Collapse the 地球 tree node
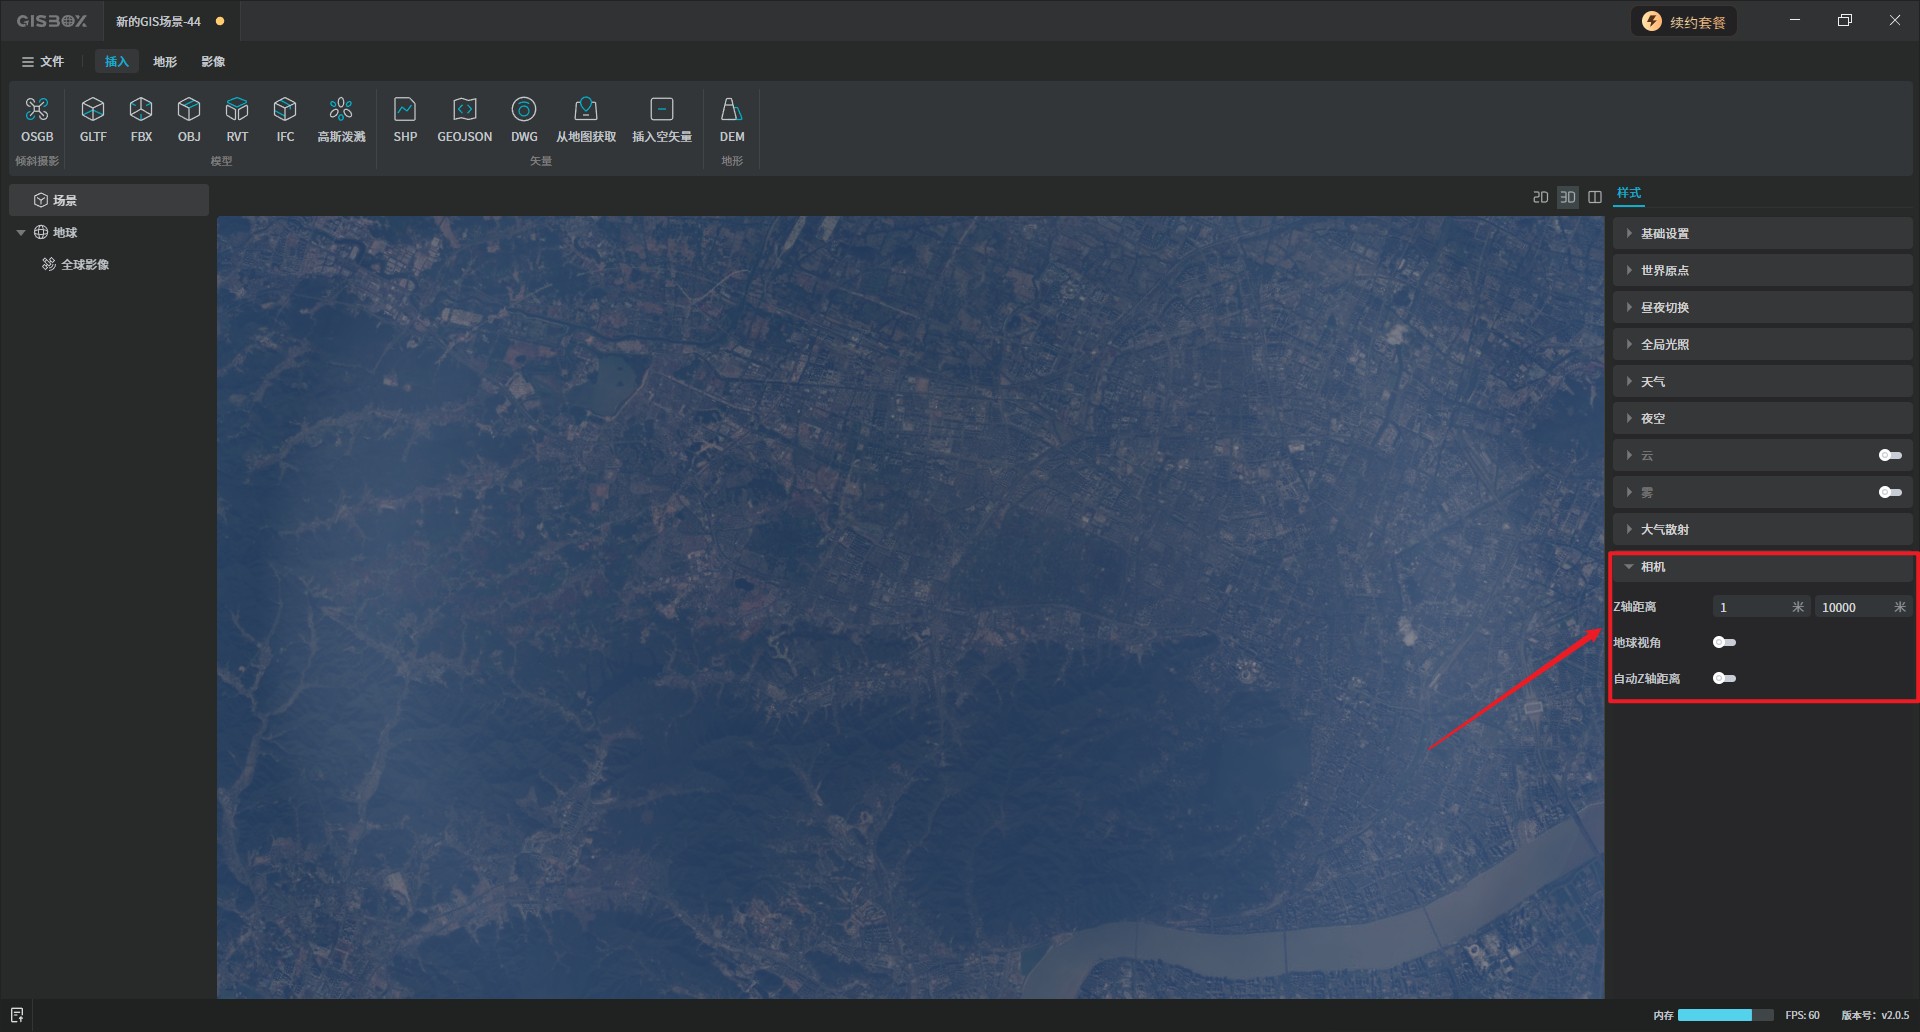1920x1032 pixels. (x=21, y=232)
